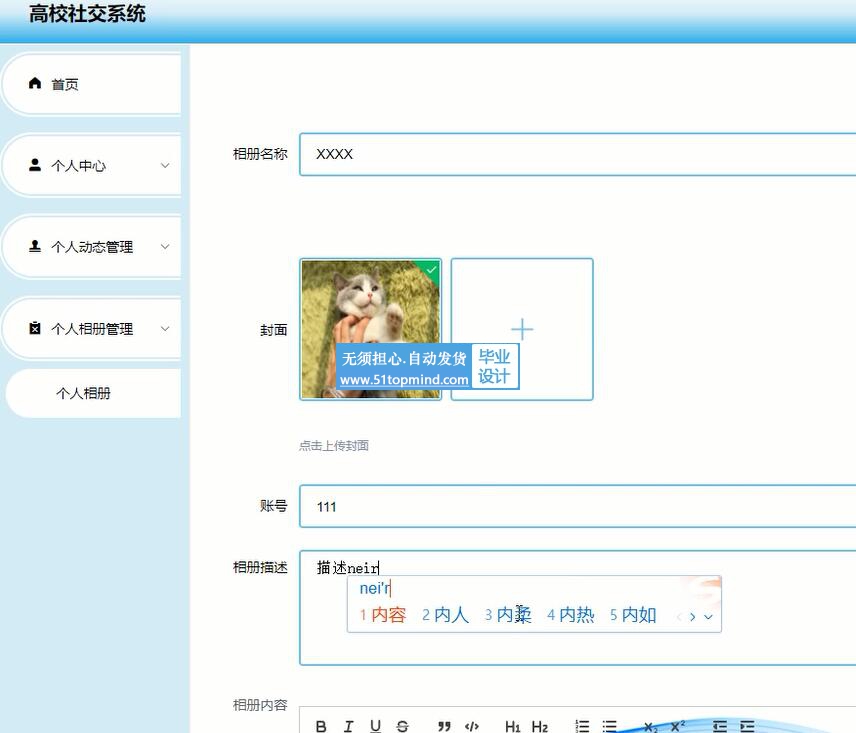Apply superscript formatting
856x733 pixels.
pos(677,726)
